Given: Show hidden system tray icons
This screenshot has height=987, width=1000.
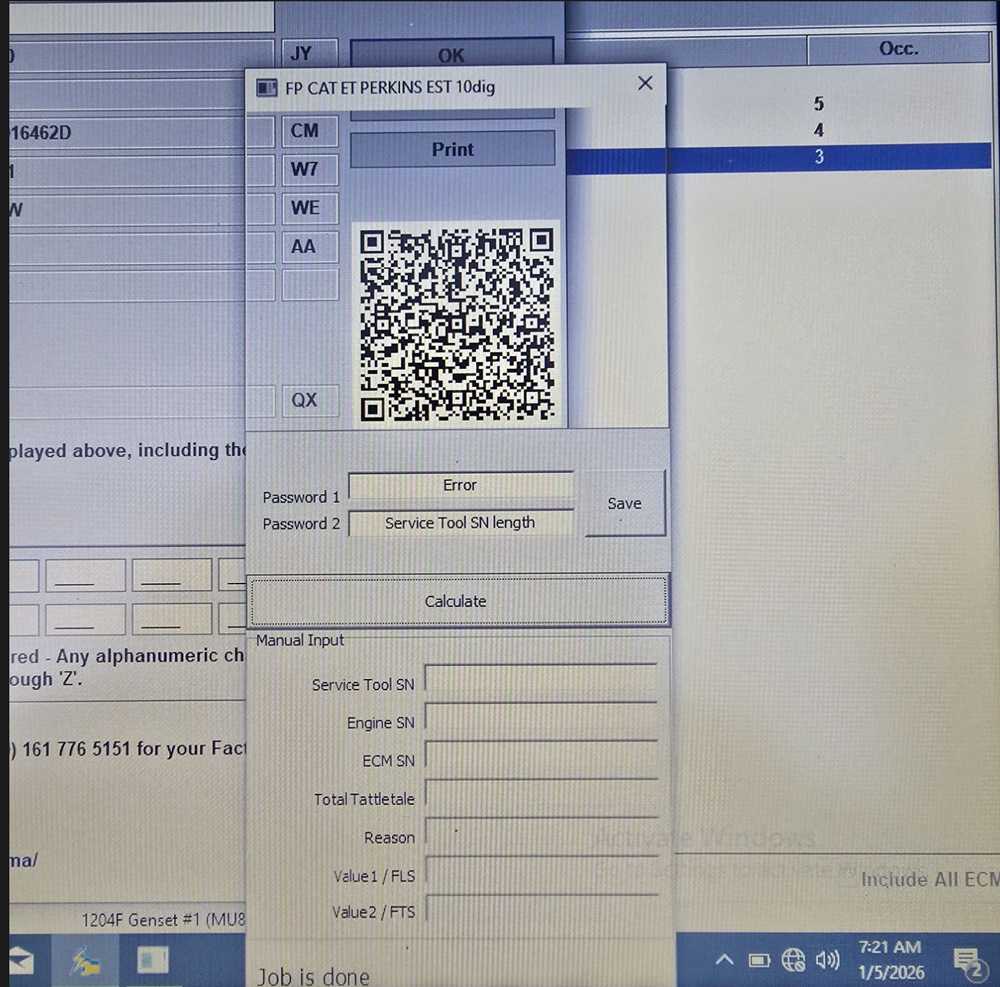Looking at the screenshot, I should pos(724,961).
